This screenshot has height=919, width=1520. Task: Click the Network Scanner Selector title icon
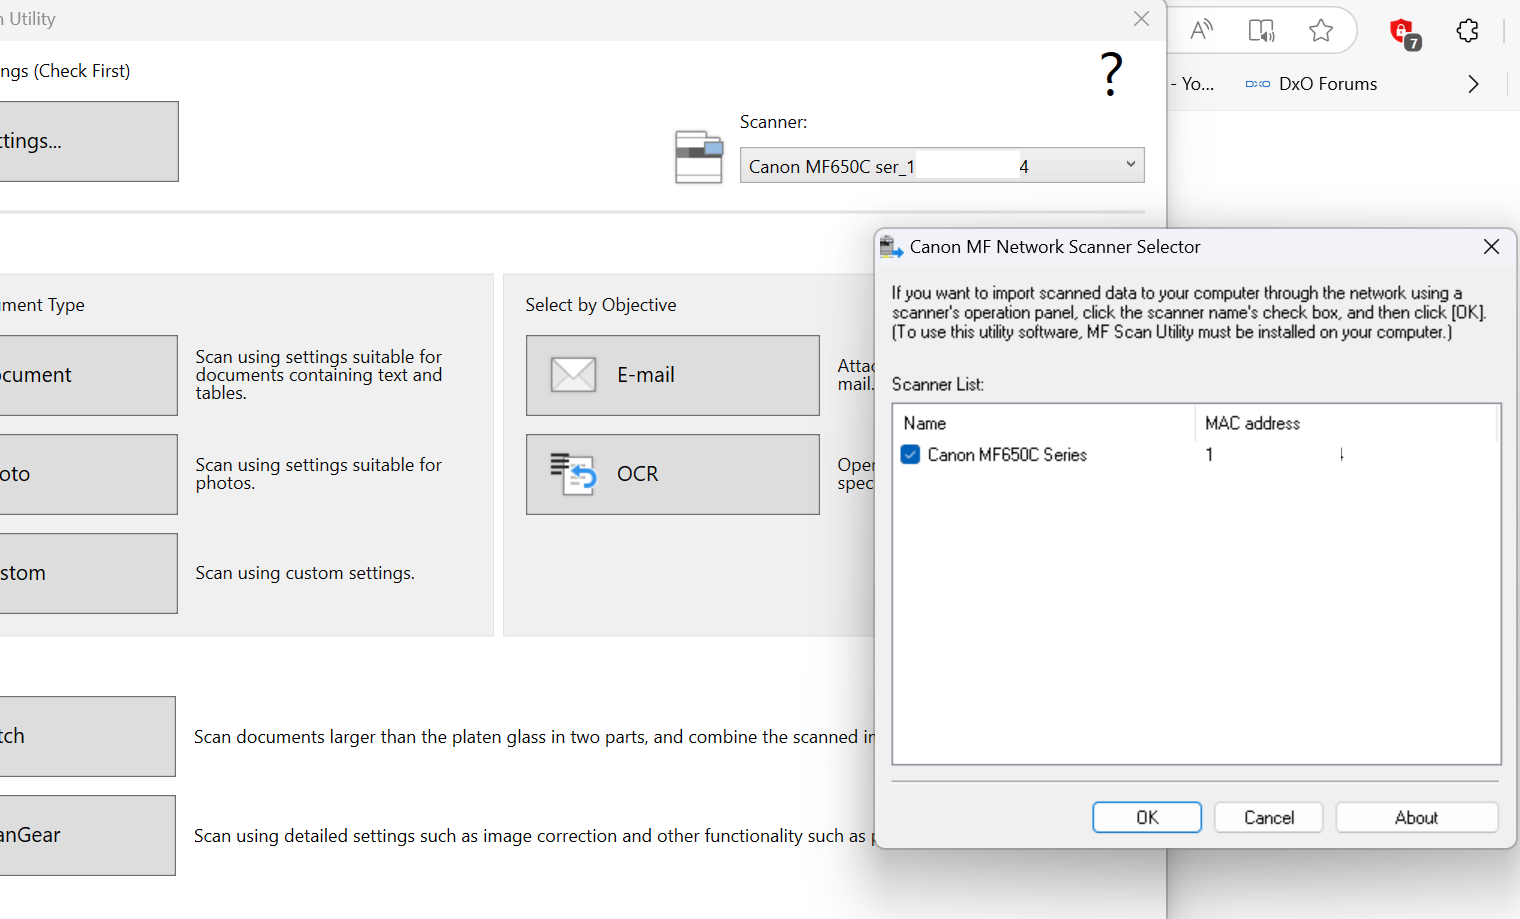pos(891,247)
